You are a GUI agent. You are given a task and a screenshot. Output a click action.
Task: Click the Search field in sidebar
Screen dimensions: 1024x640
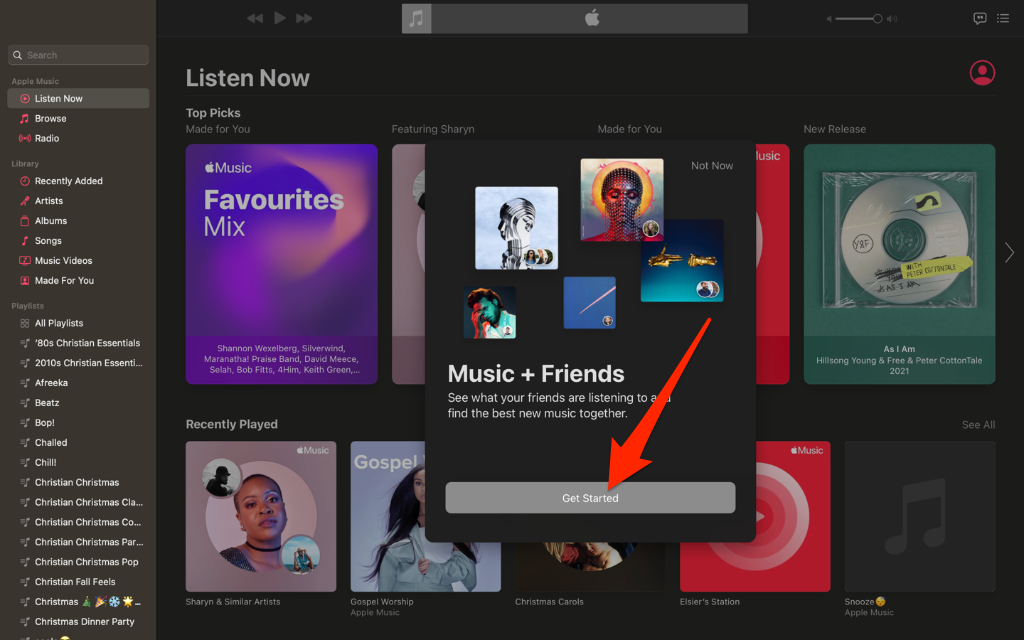[78, 55]
